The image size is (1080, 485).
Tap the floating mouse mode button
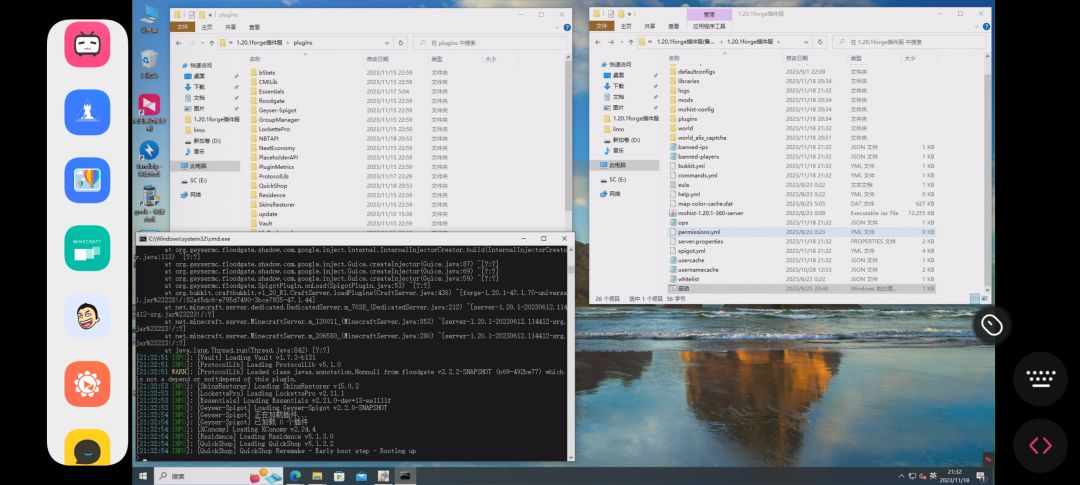[992, 325]
